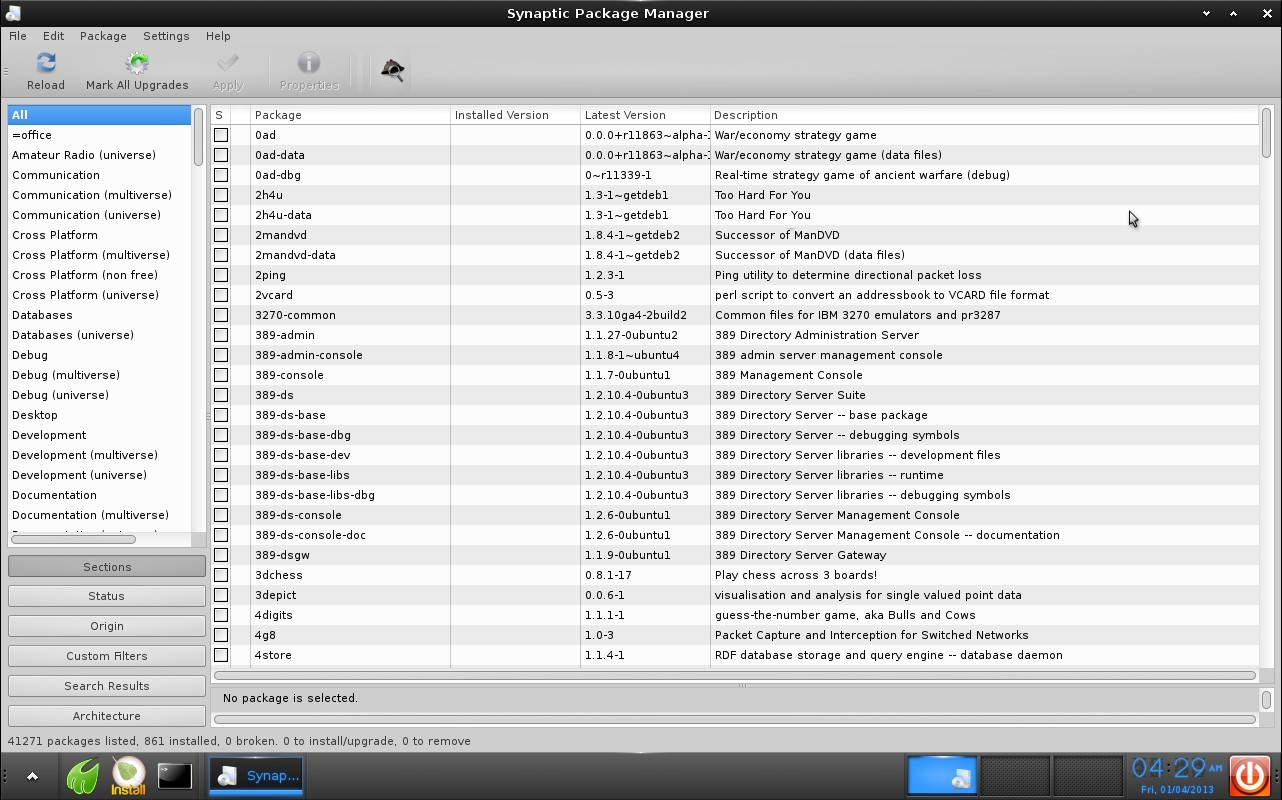This screenshot has height=800, width=1282.
Task: Sort by the Latest Version column header
Action: pyautogui.click(x=645, y=115)
